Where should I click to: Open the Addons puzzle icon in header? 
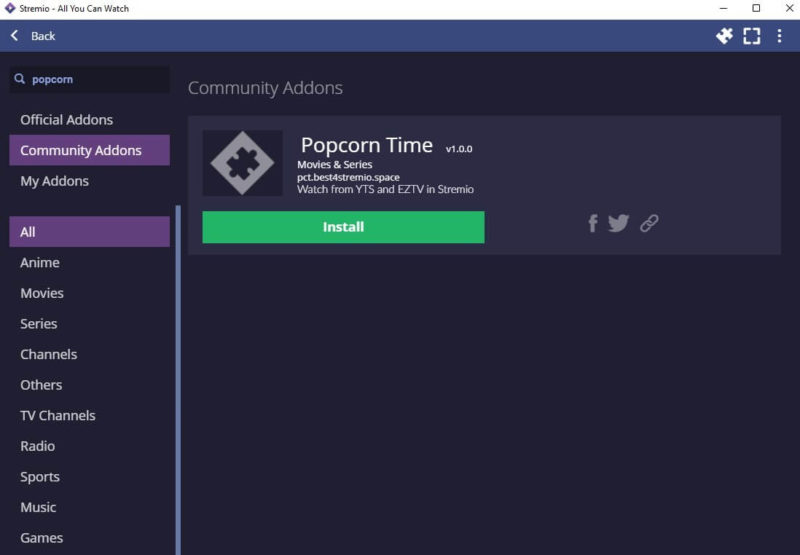click(724, 36)
